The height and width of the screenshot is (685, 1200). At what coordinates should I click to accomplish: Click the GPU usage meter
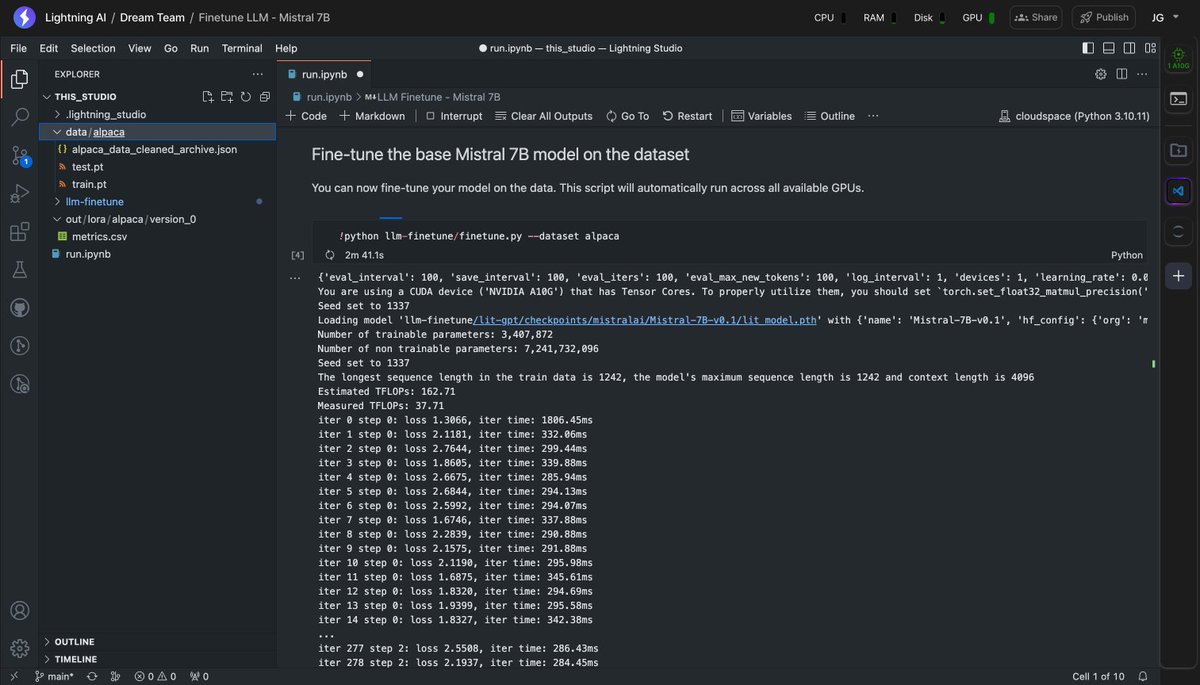coord(978,17)
